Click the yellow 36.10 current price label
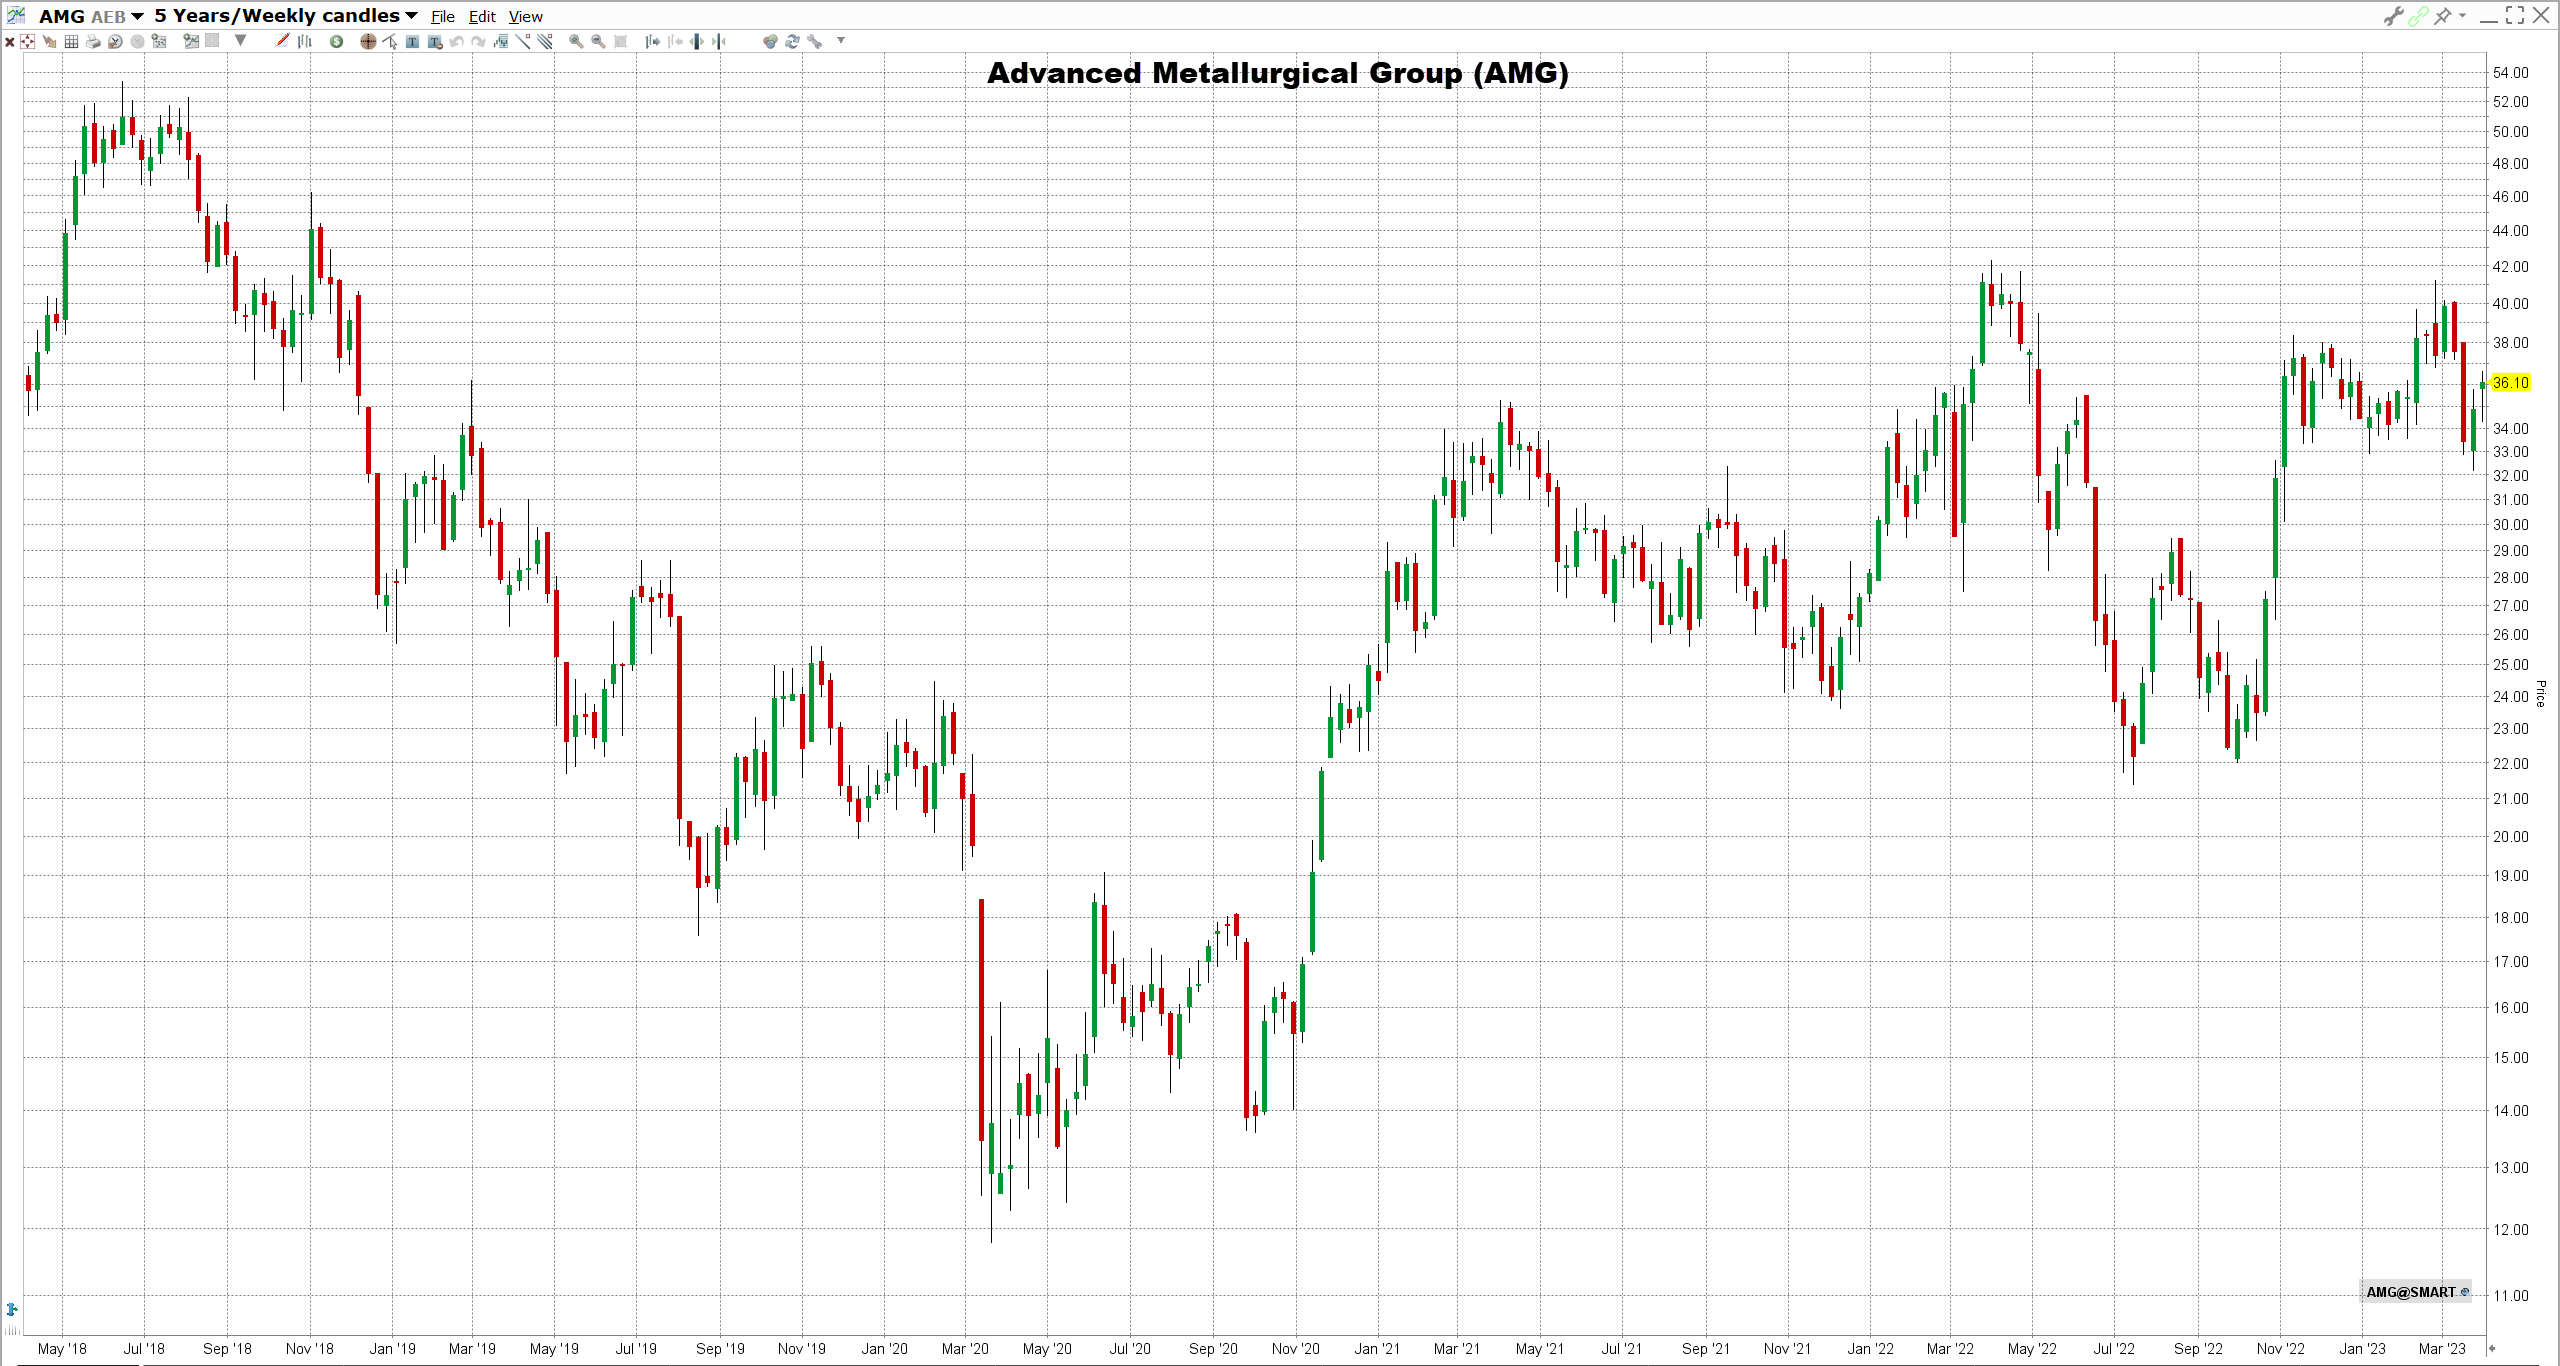Image resolution: width=2560 pixels, height=1366 pixels. [2510, 383]
